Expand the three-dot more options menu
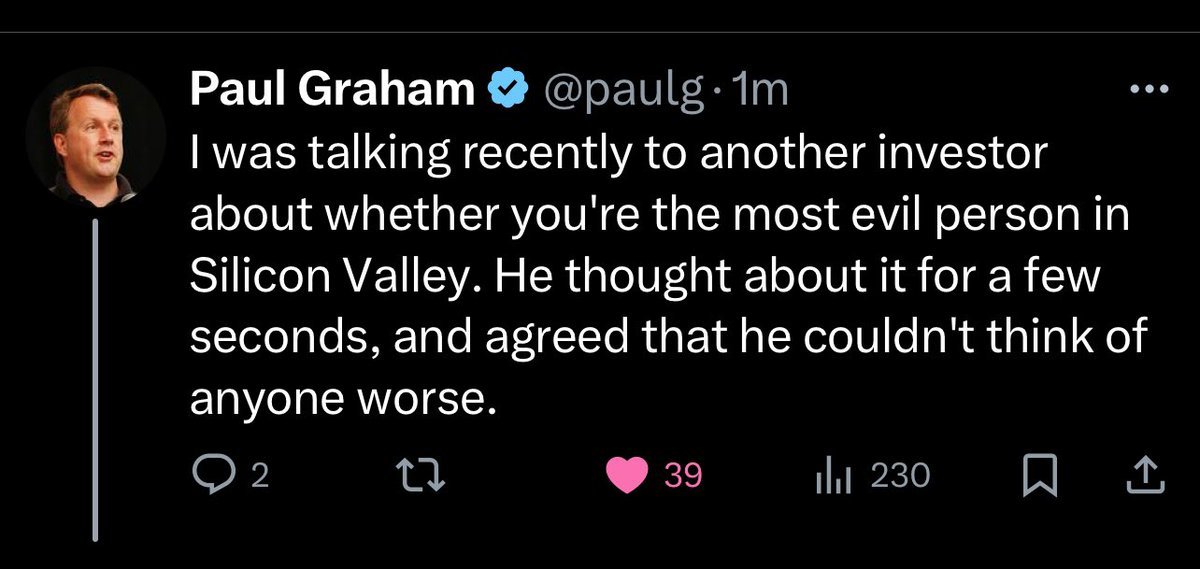The image size is (1200, 569). [x=1147, y=90]
